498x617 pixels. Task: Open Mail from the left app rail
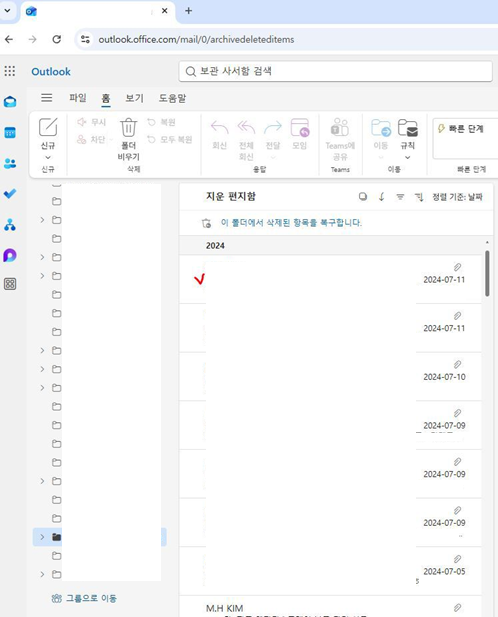(x=10, y=102)
